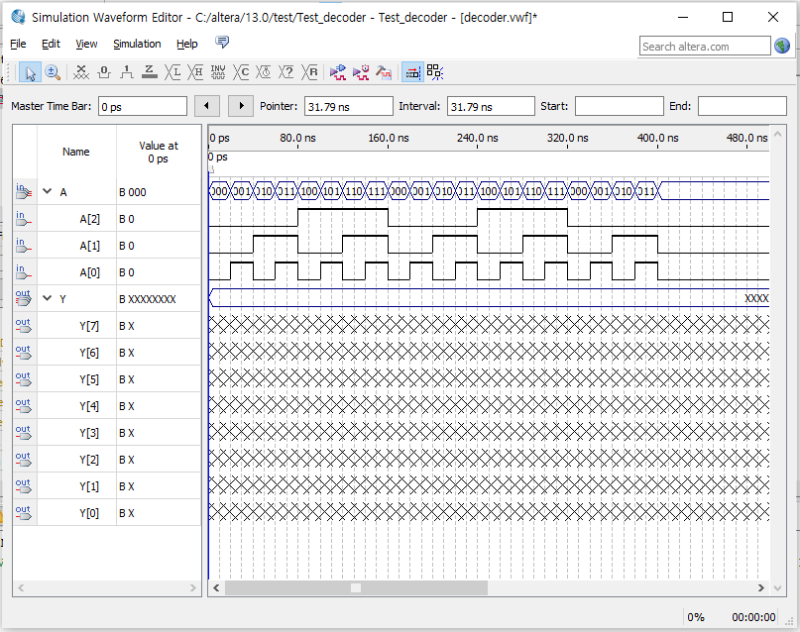Open the Simulation menu
Viewport: 800px width, 632px height.
(136, 44)
